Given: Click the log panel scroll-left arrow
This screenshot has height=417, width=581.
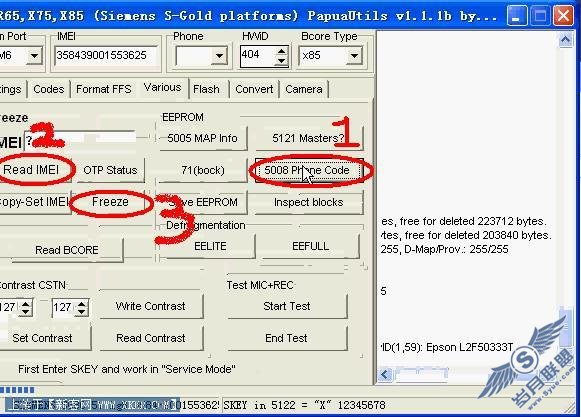Looking at the screenshot, I should [385, 375].
